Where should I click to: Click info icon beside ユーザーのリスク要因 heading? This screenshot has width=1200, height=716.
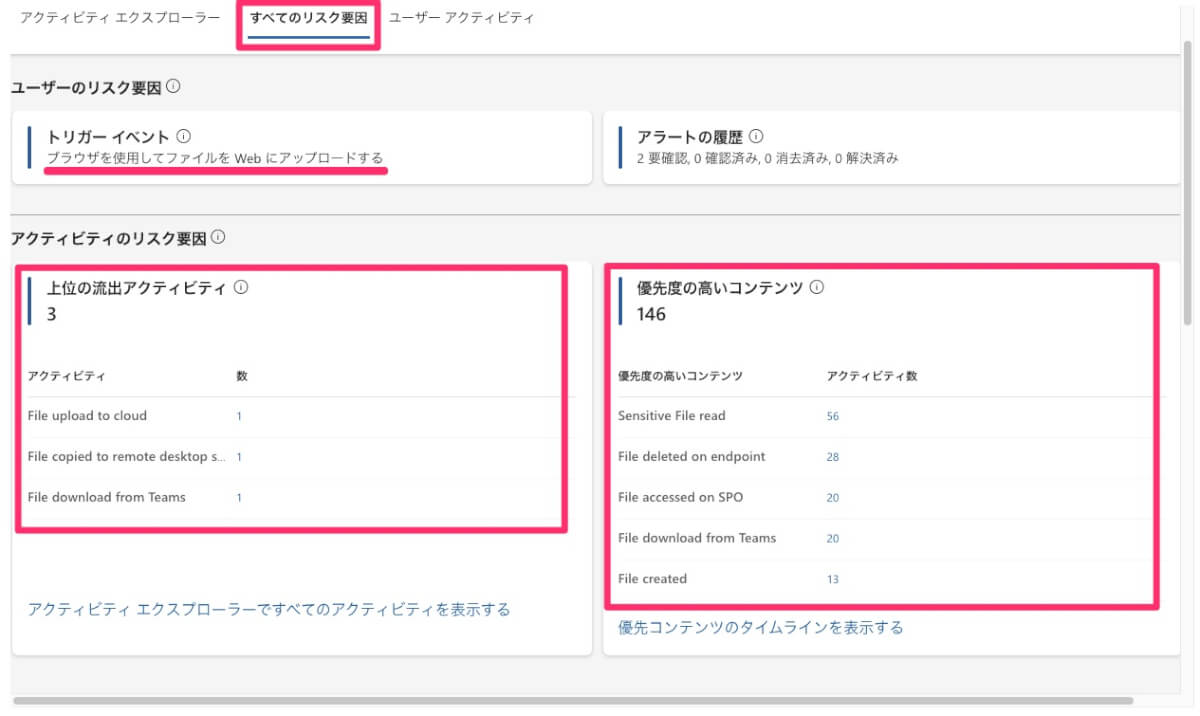click(x=173, y=87)
